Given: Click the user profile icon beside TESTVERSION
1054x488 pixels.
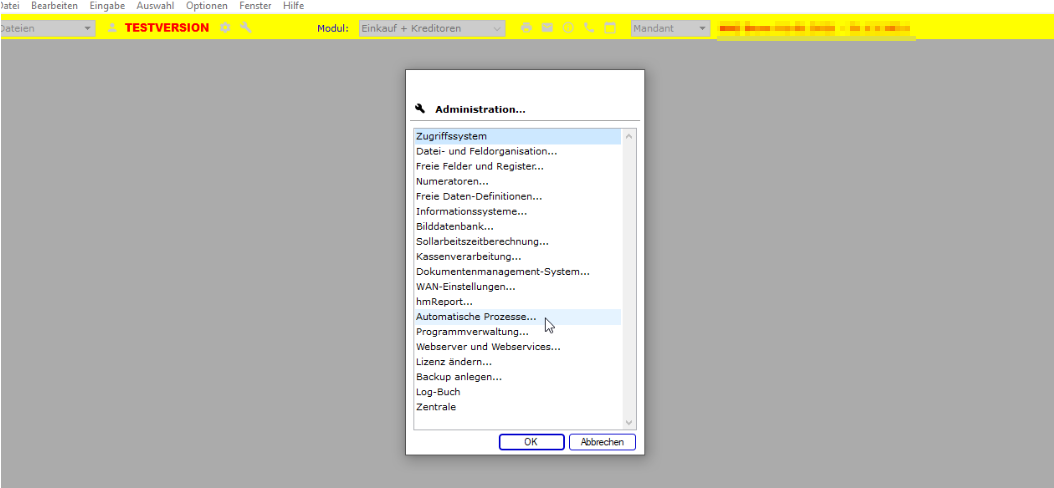Looking at the screenshot, I should [x=112, y=28].
